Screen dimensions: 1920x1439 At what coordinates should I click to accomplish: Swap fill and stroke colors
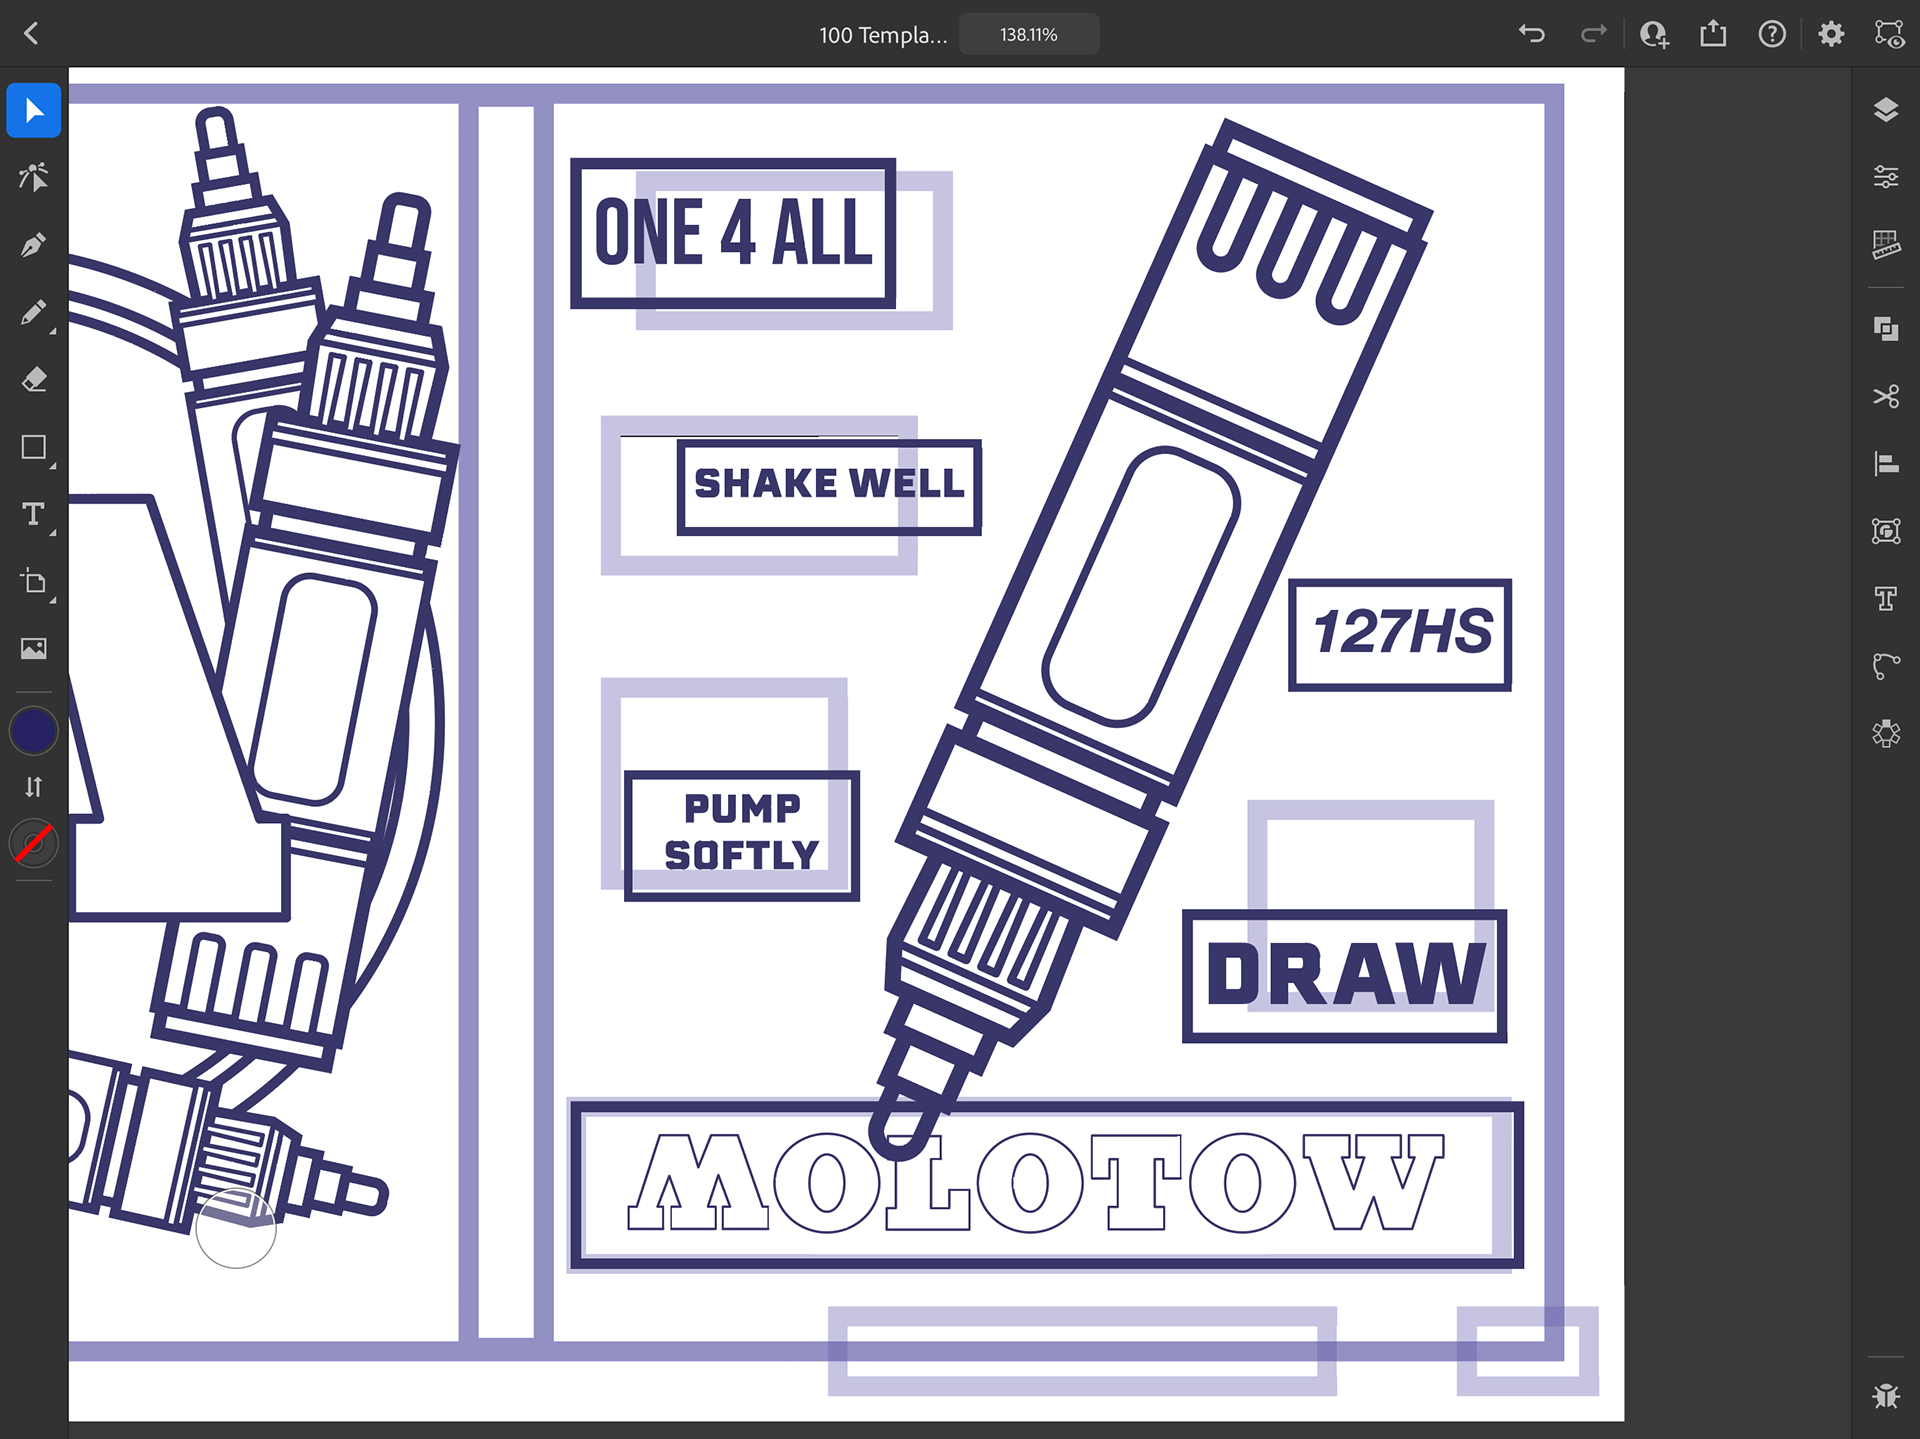point(34,787)
